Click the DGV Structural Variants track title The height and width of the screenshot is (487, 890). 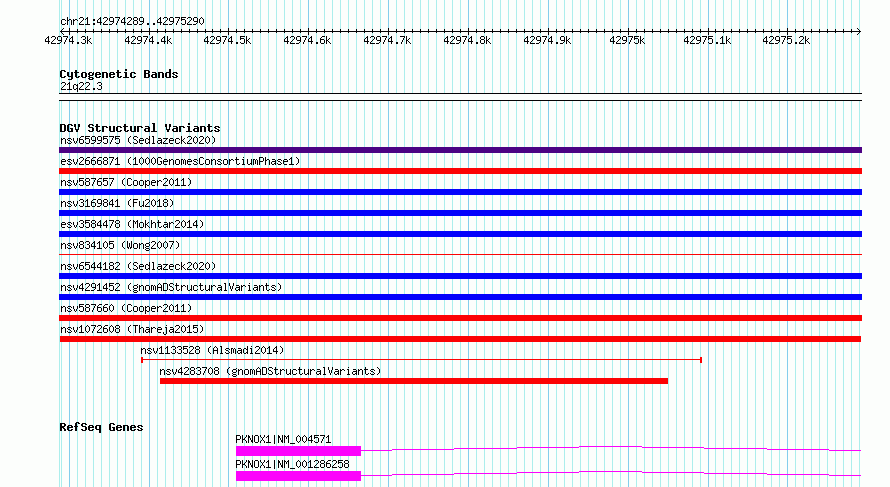140,128
